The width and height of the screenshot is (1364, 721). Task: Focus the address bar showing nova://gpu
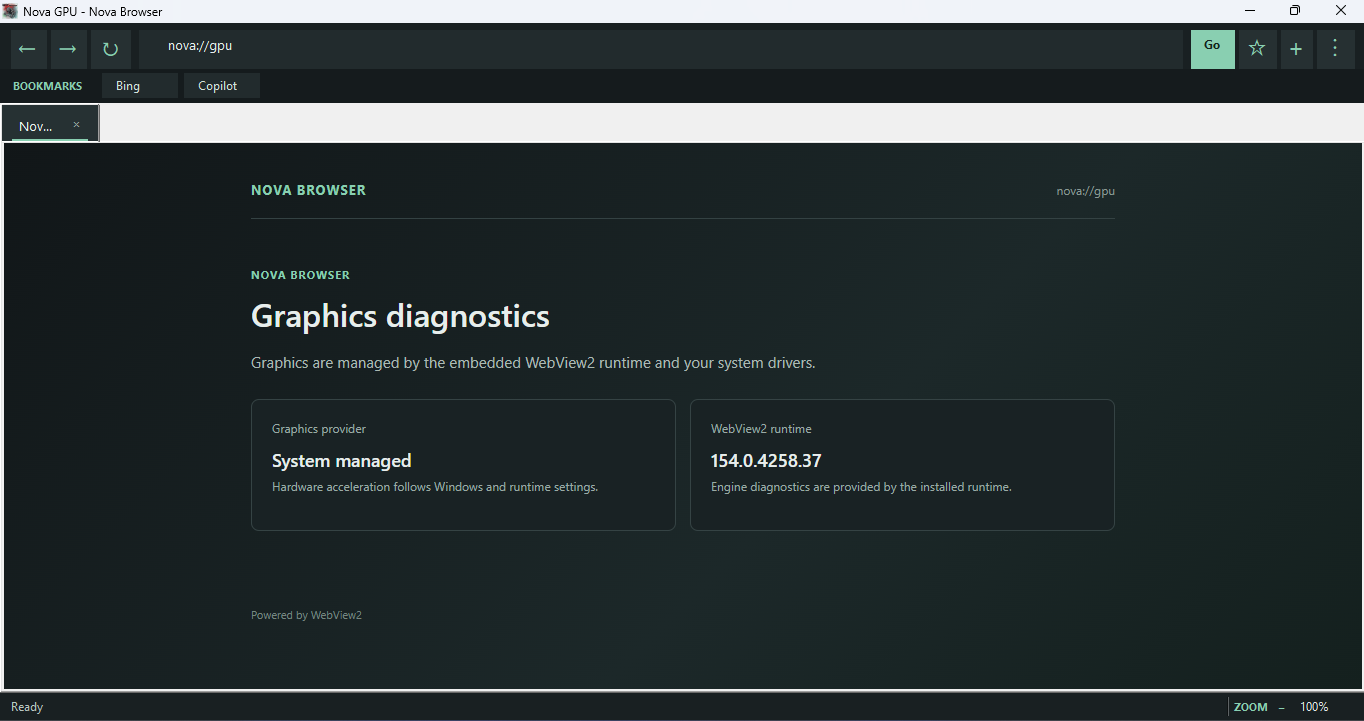(x=661, y=49)
